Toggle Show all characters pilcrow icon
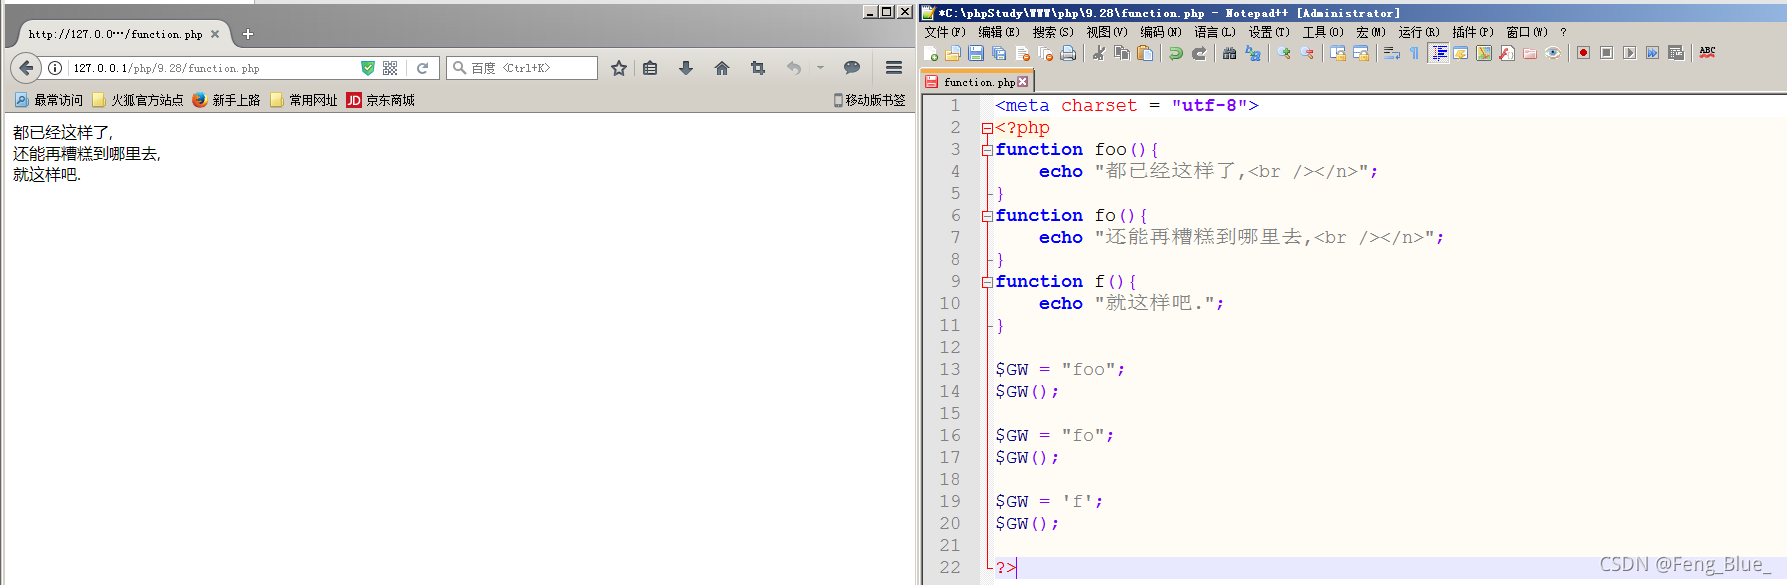Screen dimensions: 1787x585 point(1414,53)
